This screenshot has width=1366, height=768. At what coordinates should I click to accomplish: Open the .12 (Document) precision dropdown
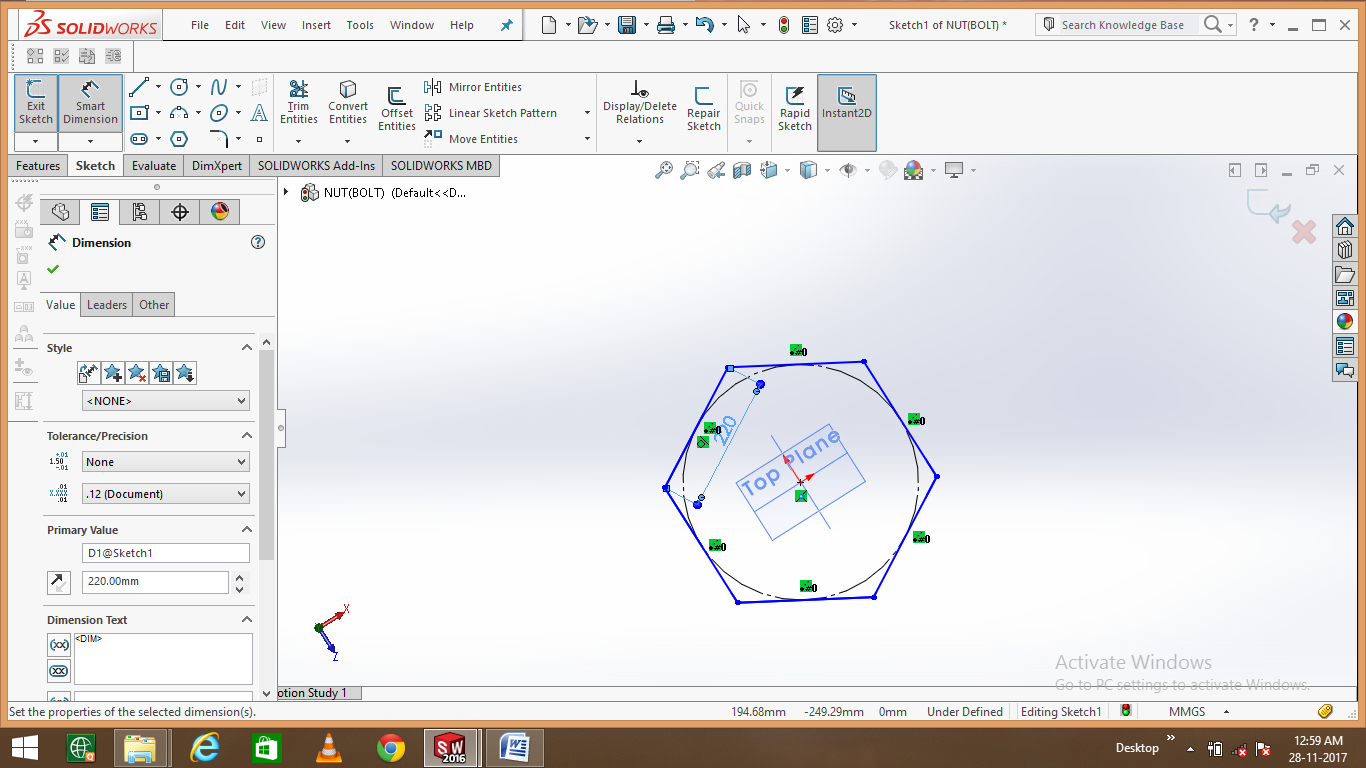[165, 493]
